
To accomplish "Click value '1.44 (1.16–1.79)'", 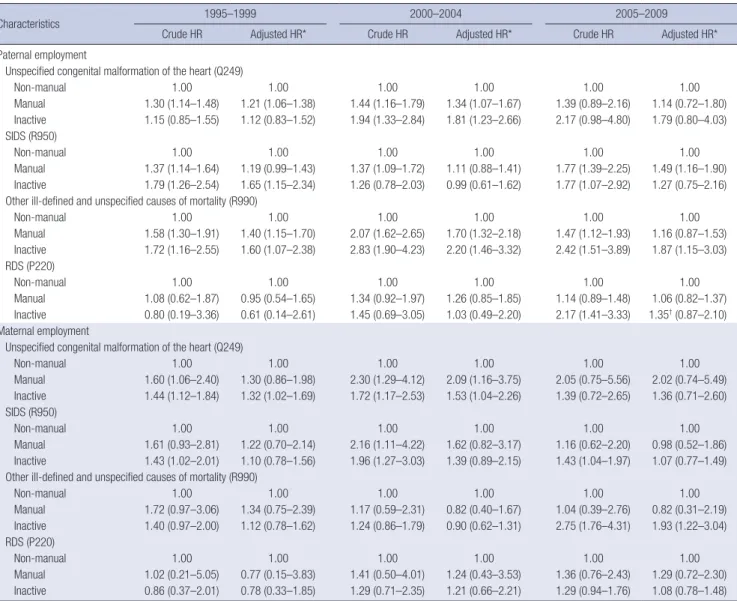I will (387, 104).
